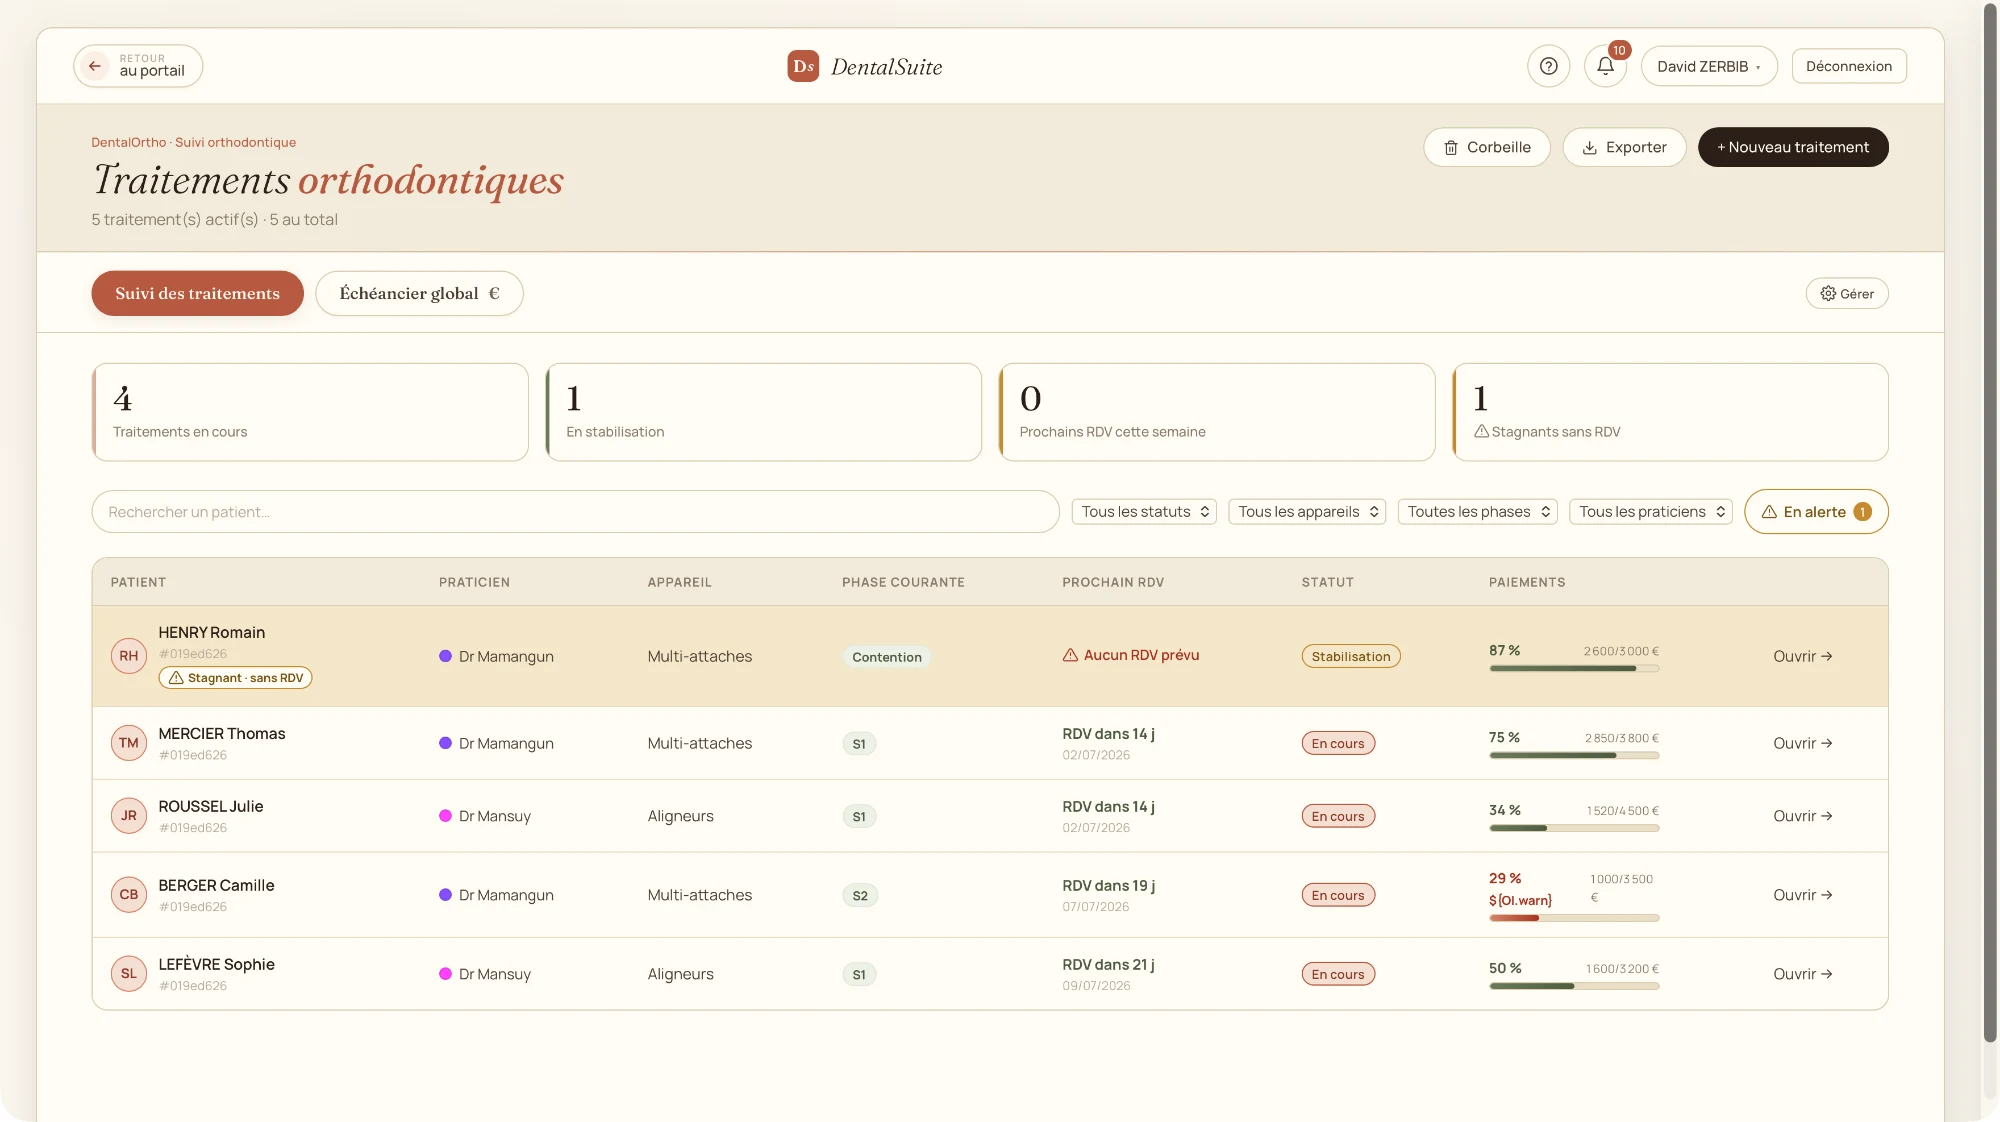This screenshot has width=2000, height=1122.
Task: Click the DentalOrtho · Suivi orthodontique breadcrumb
Action: click(x=193, y=142)
